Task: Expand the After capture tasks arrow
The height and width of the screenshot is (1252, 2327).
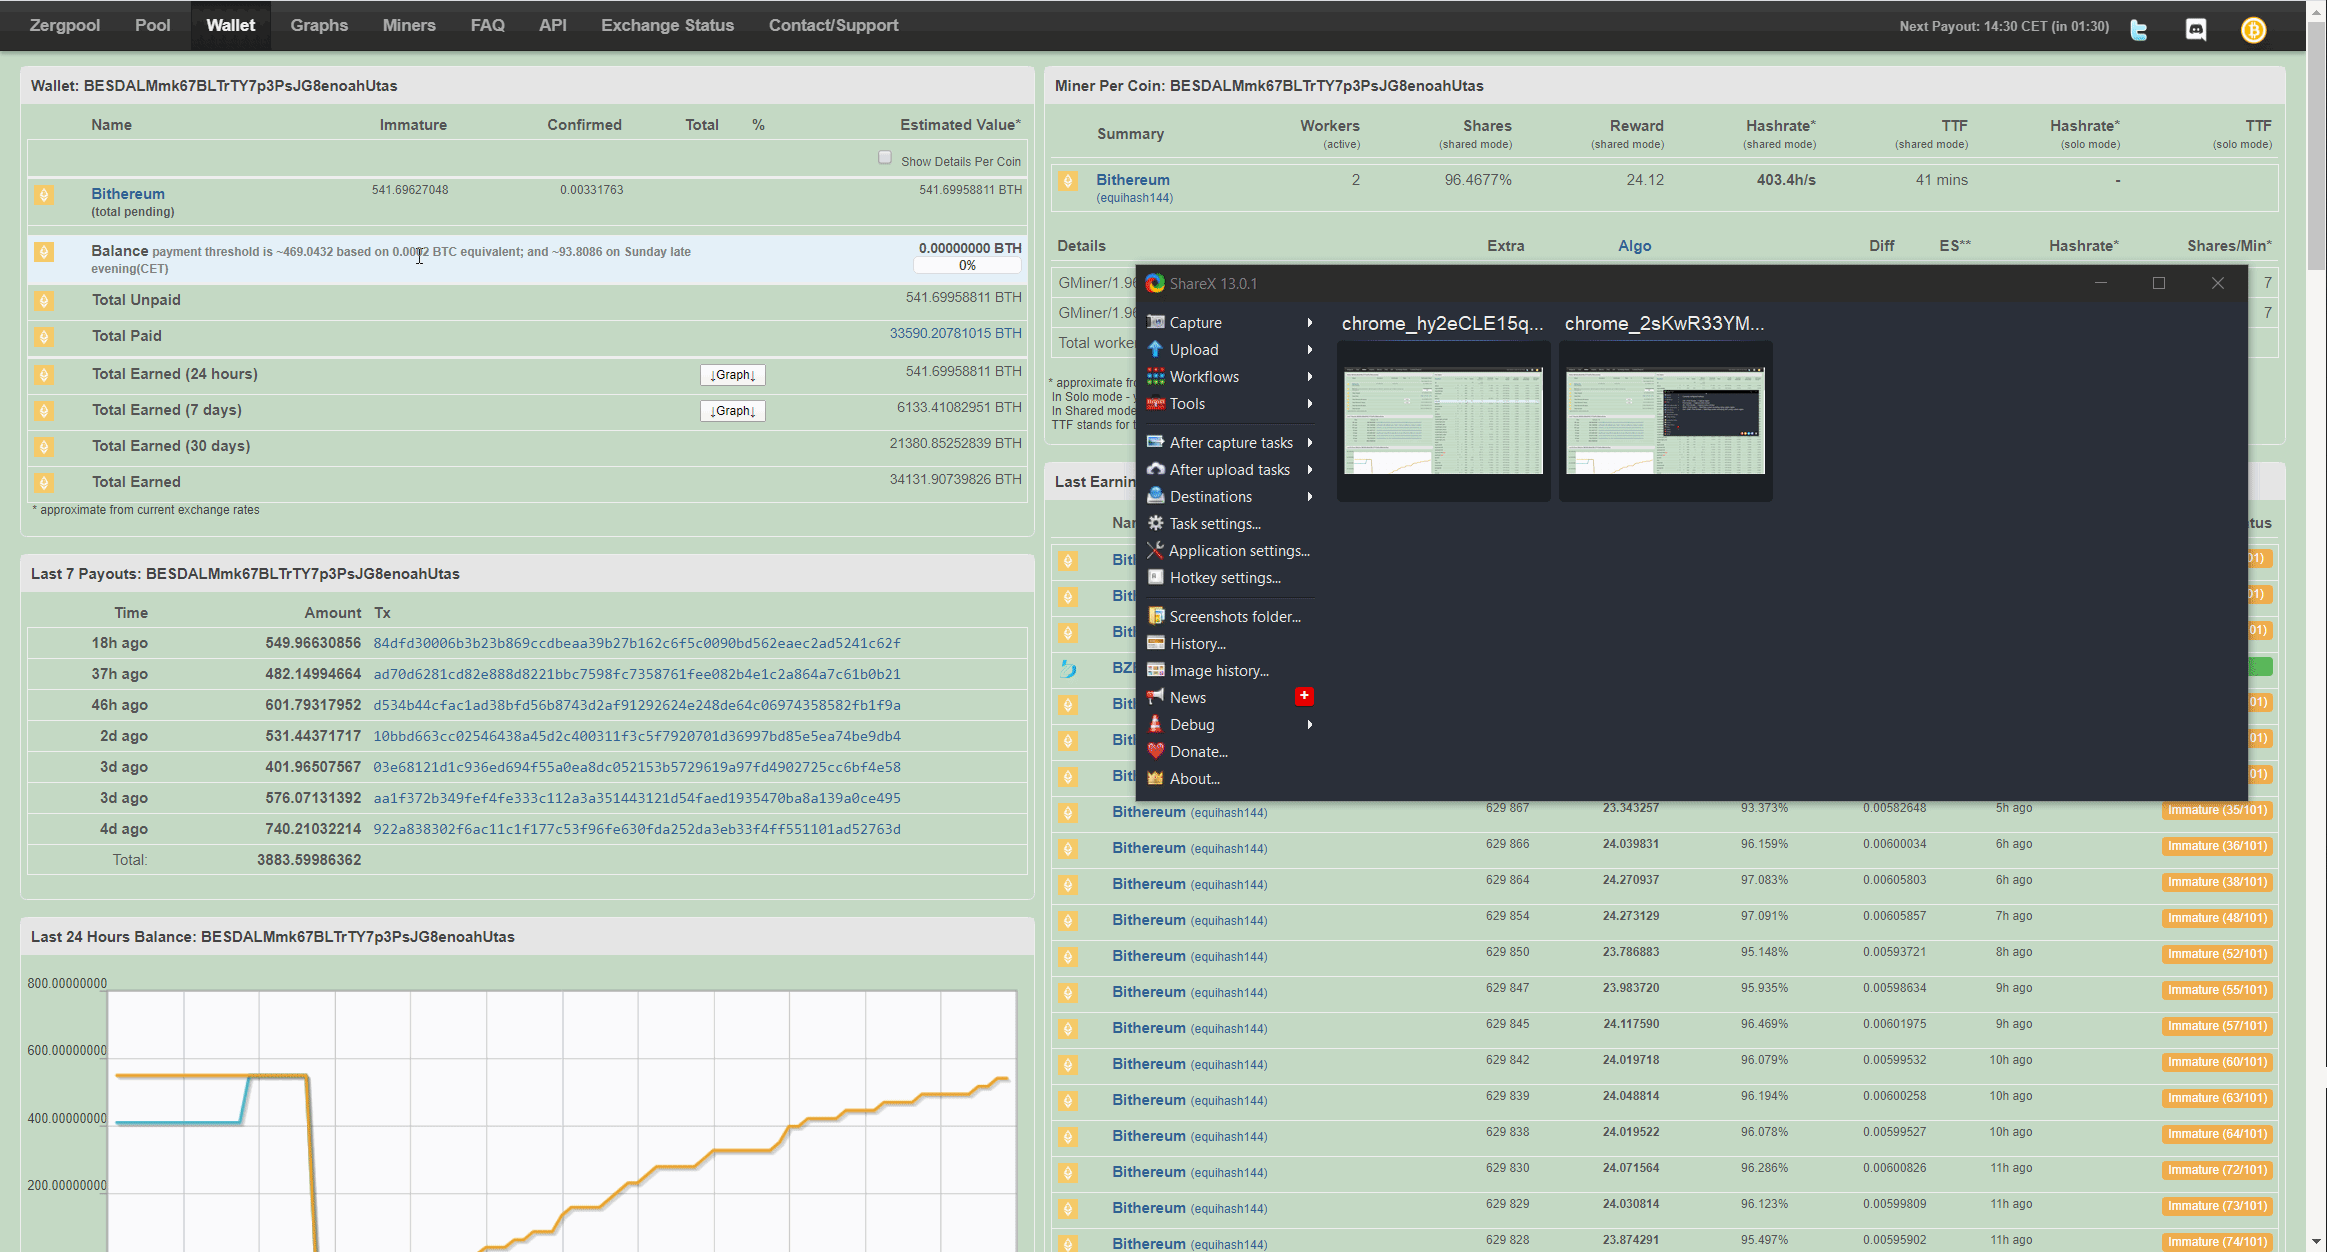Action: 1309,442
